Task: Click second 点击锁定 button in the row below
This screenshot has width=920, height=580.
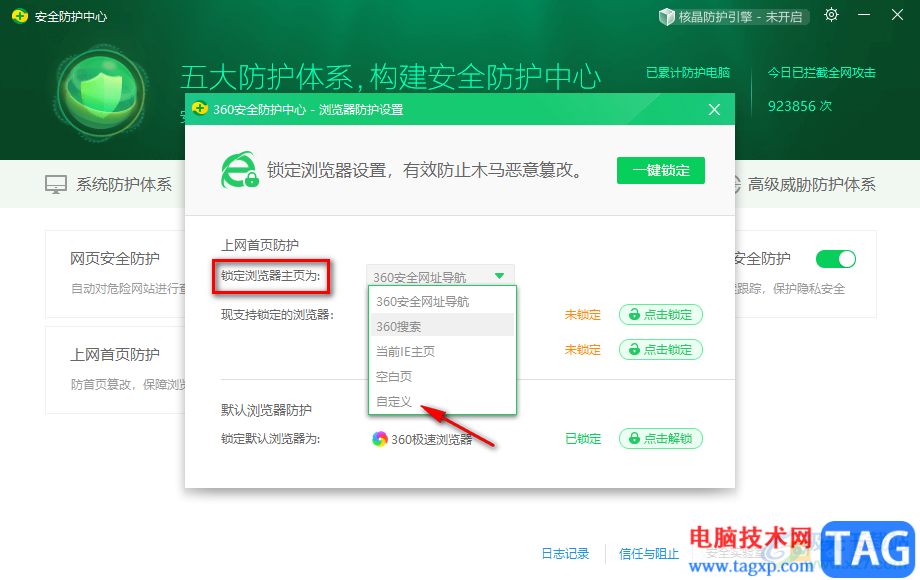Action: point(661,350)
